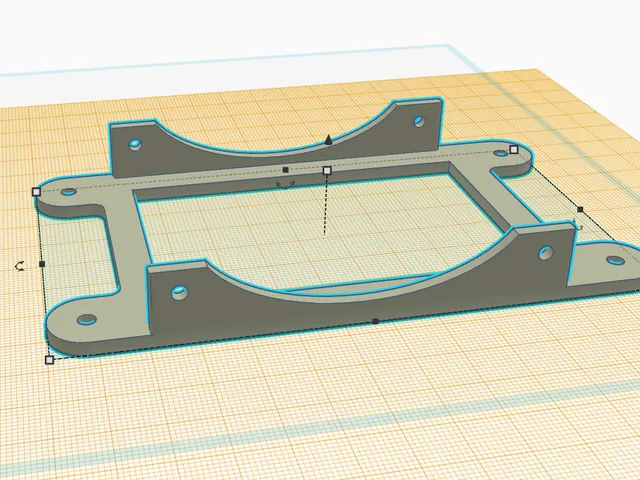Click the curved rotation arrow left of the model
Image resolution: width=640 pixels, height=480 pixels.
click(x=19, y=267)
